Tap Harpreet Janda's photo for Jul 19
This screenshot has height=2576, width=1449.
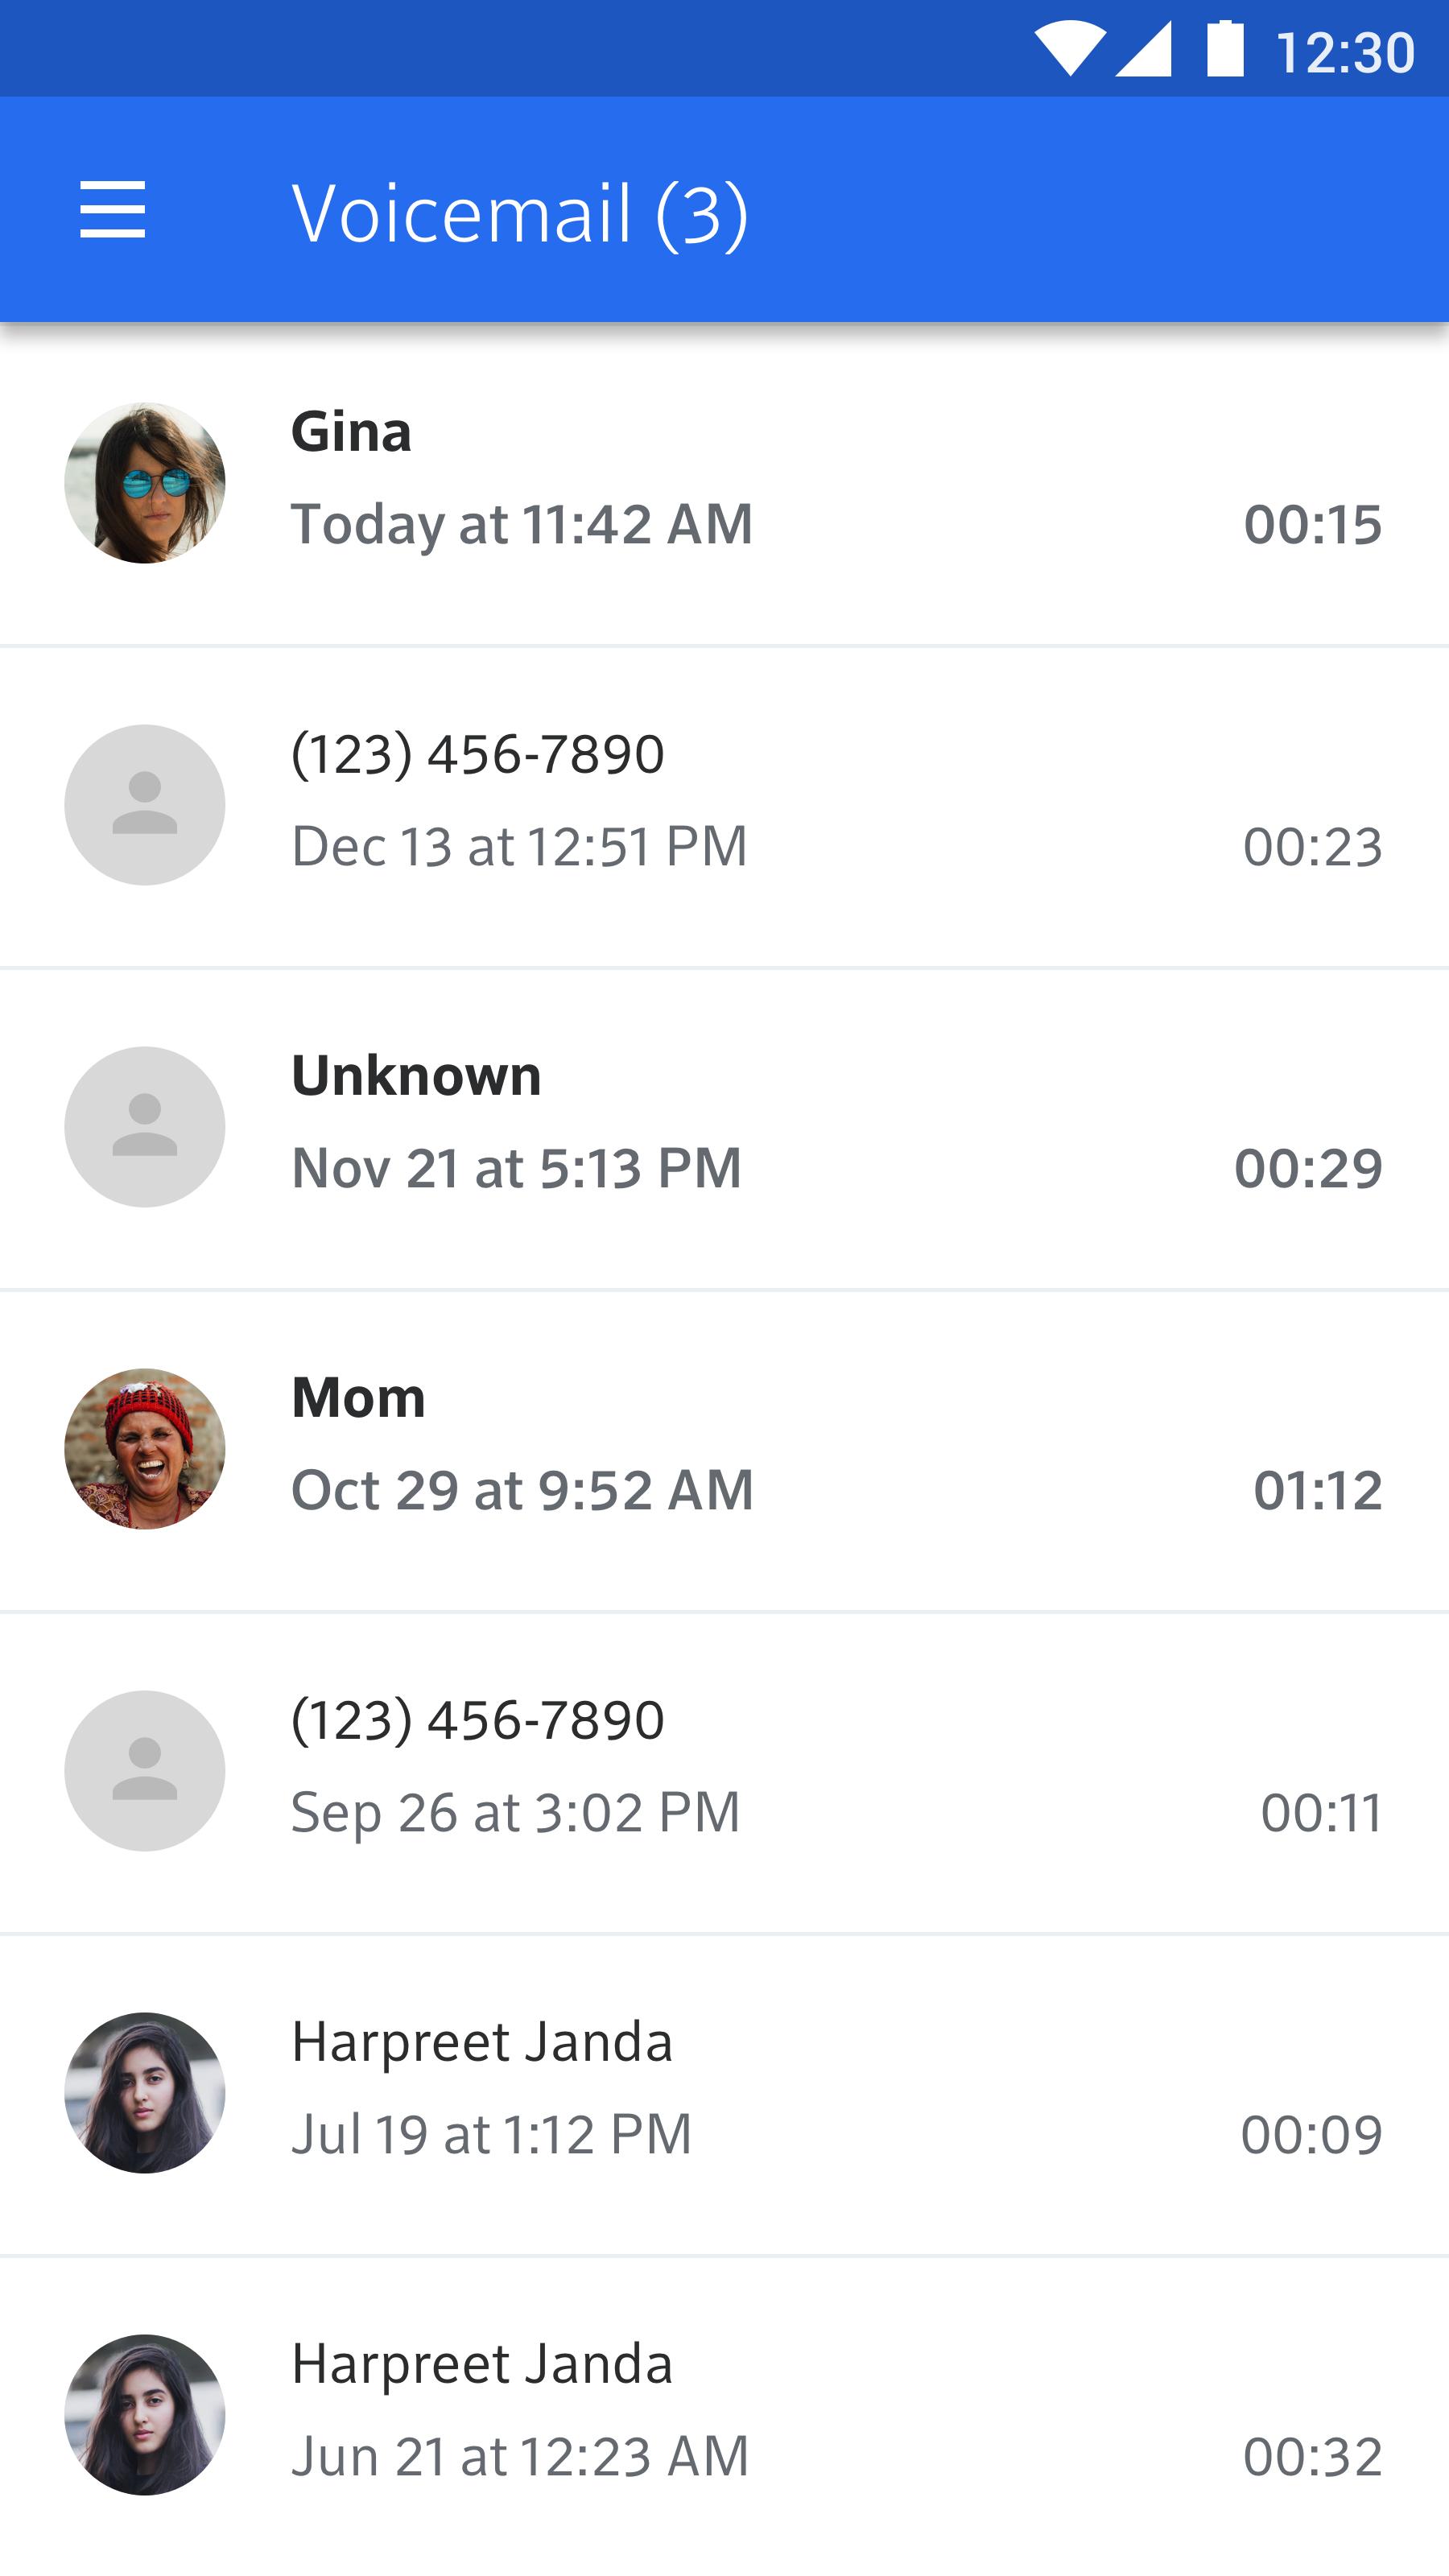coord(145,2093)
